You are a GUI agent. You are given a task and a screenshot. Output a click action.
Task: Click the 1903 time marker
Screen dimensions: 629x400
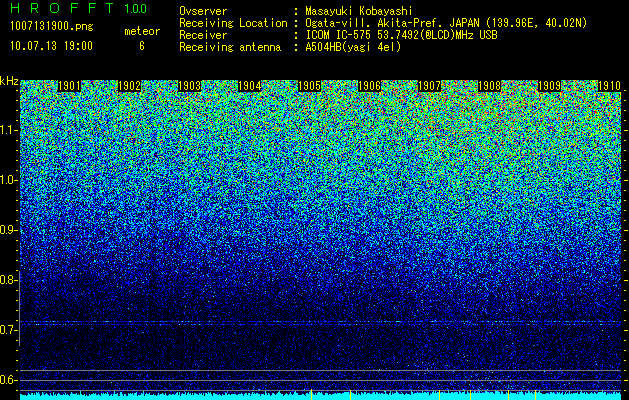click(189, 86)
